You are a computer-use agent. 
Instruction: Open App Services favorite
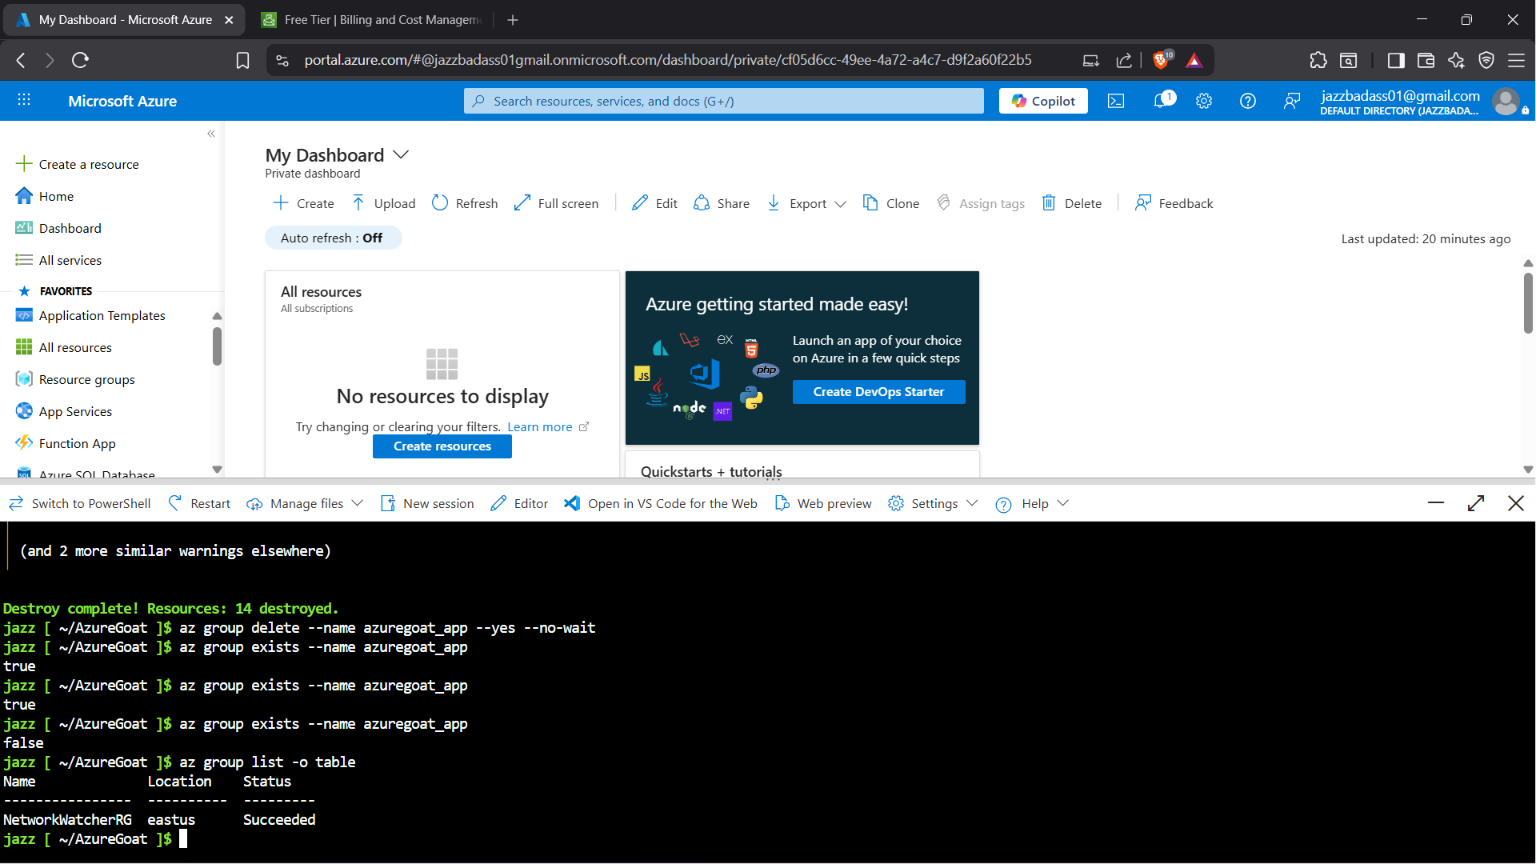(x=65, y=411)
